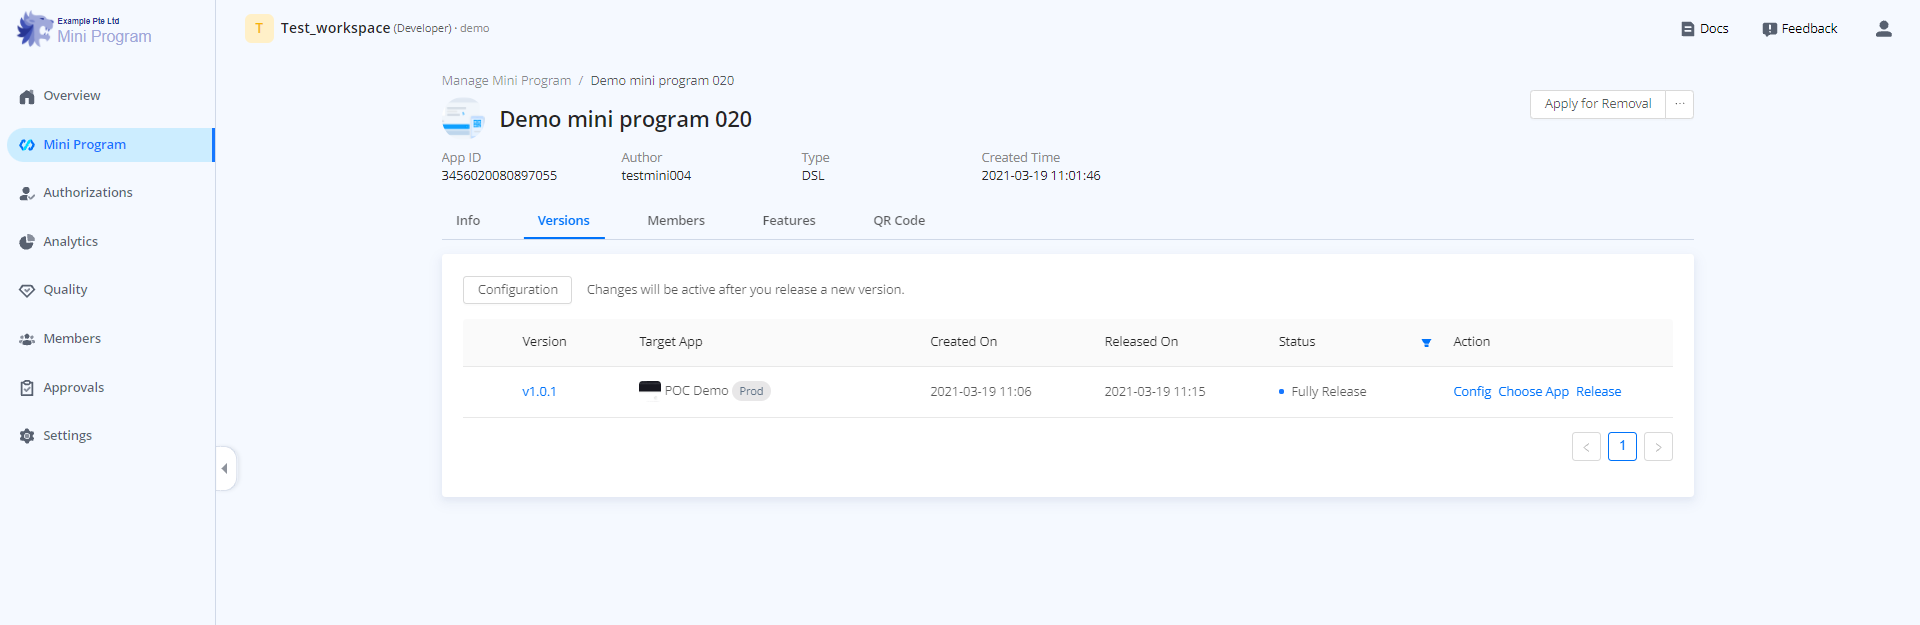Click the App ID 3456020080897055
The image size is (1920, 625).
(499, 176)
